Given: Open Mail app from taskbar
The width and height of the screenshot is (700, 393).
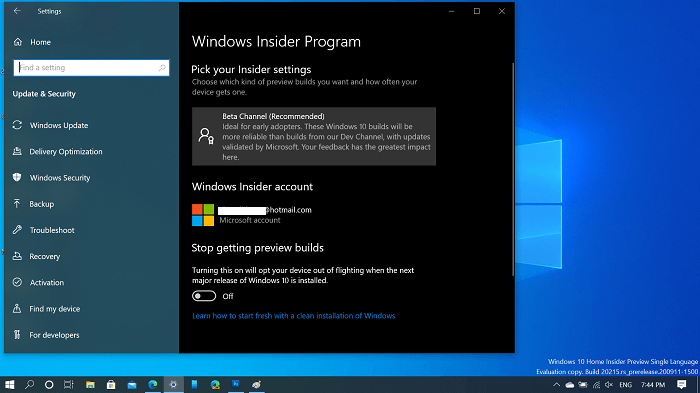Looking at the screenshot, I should pos(132,385).
